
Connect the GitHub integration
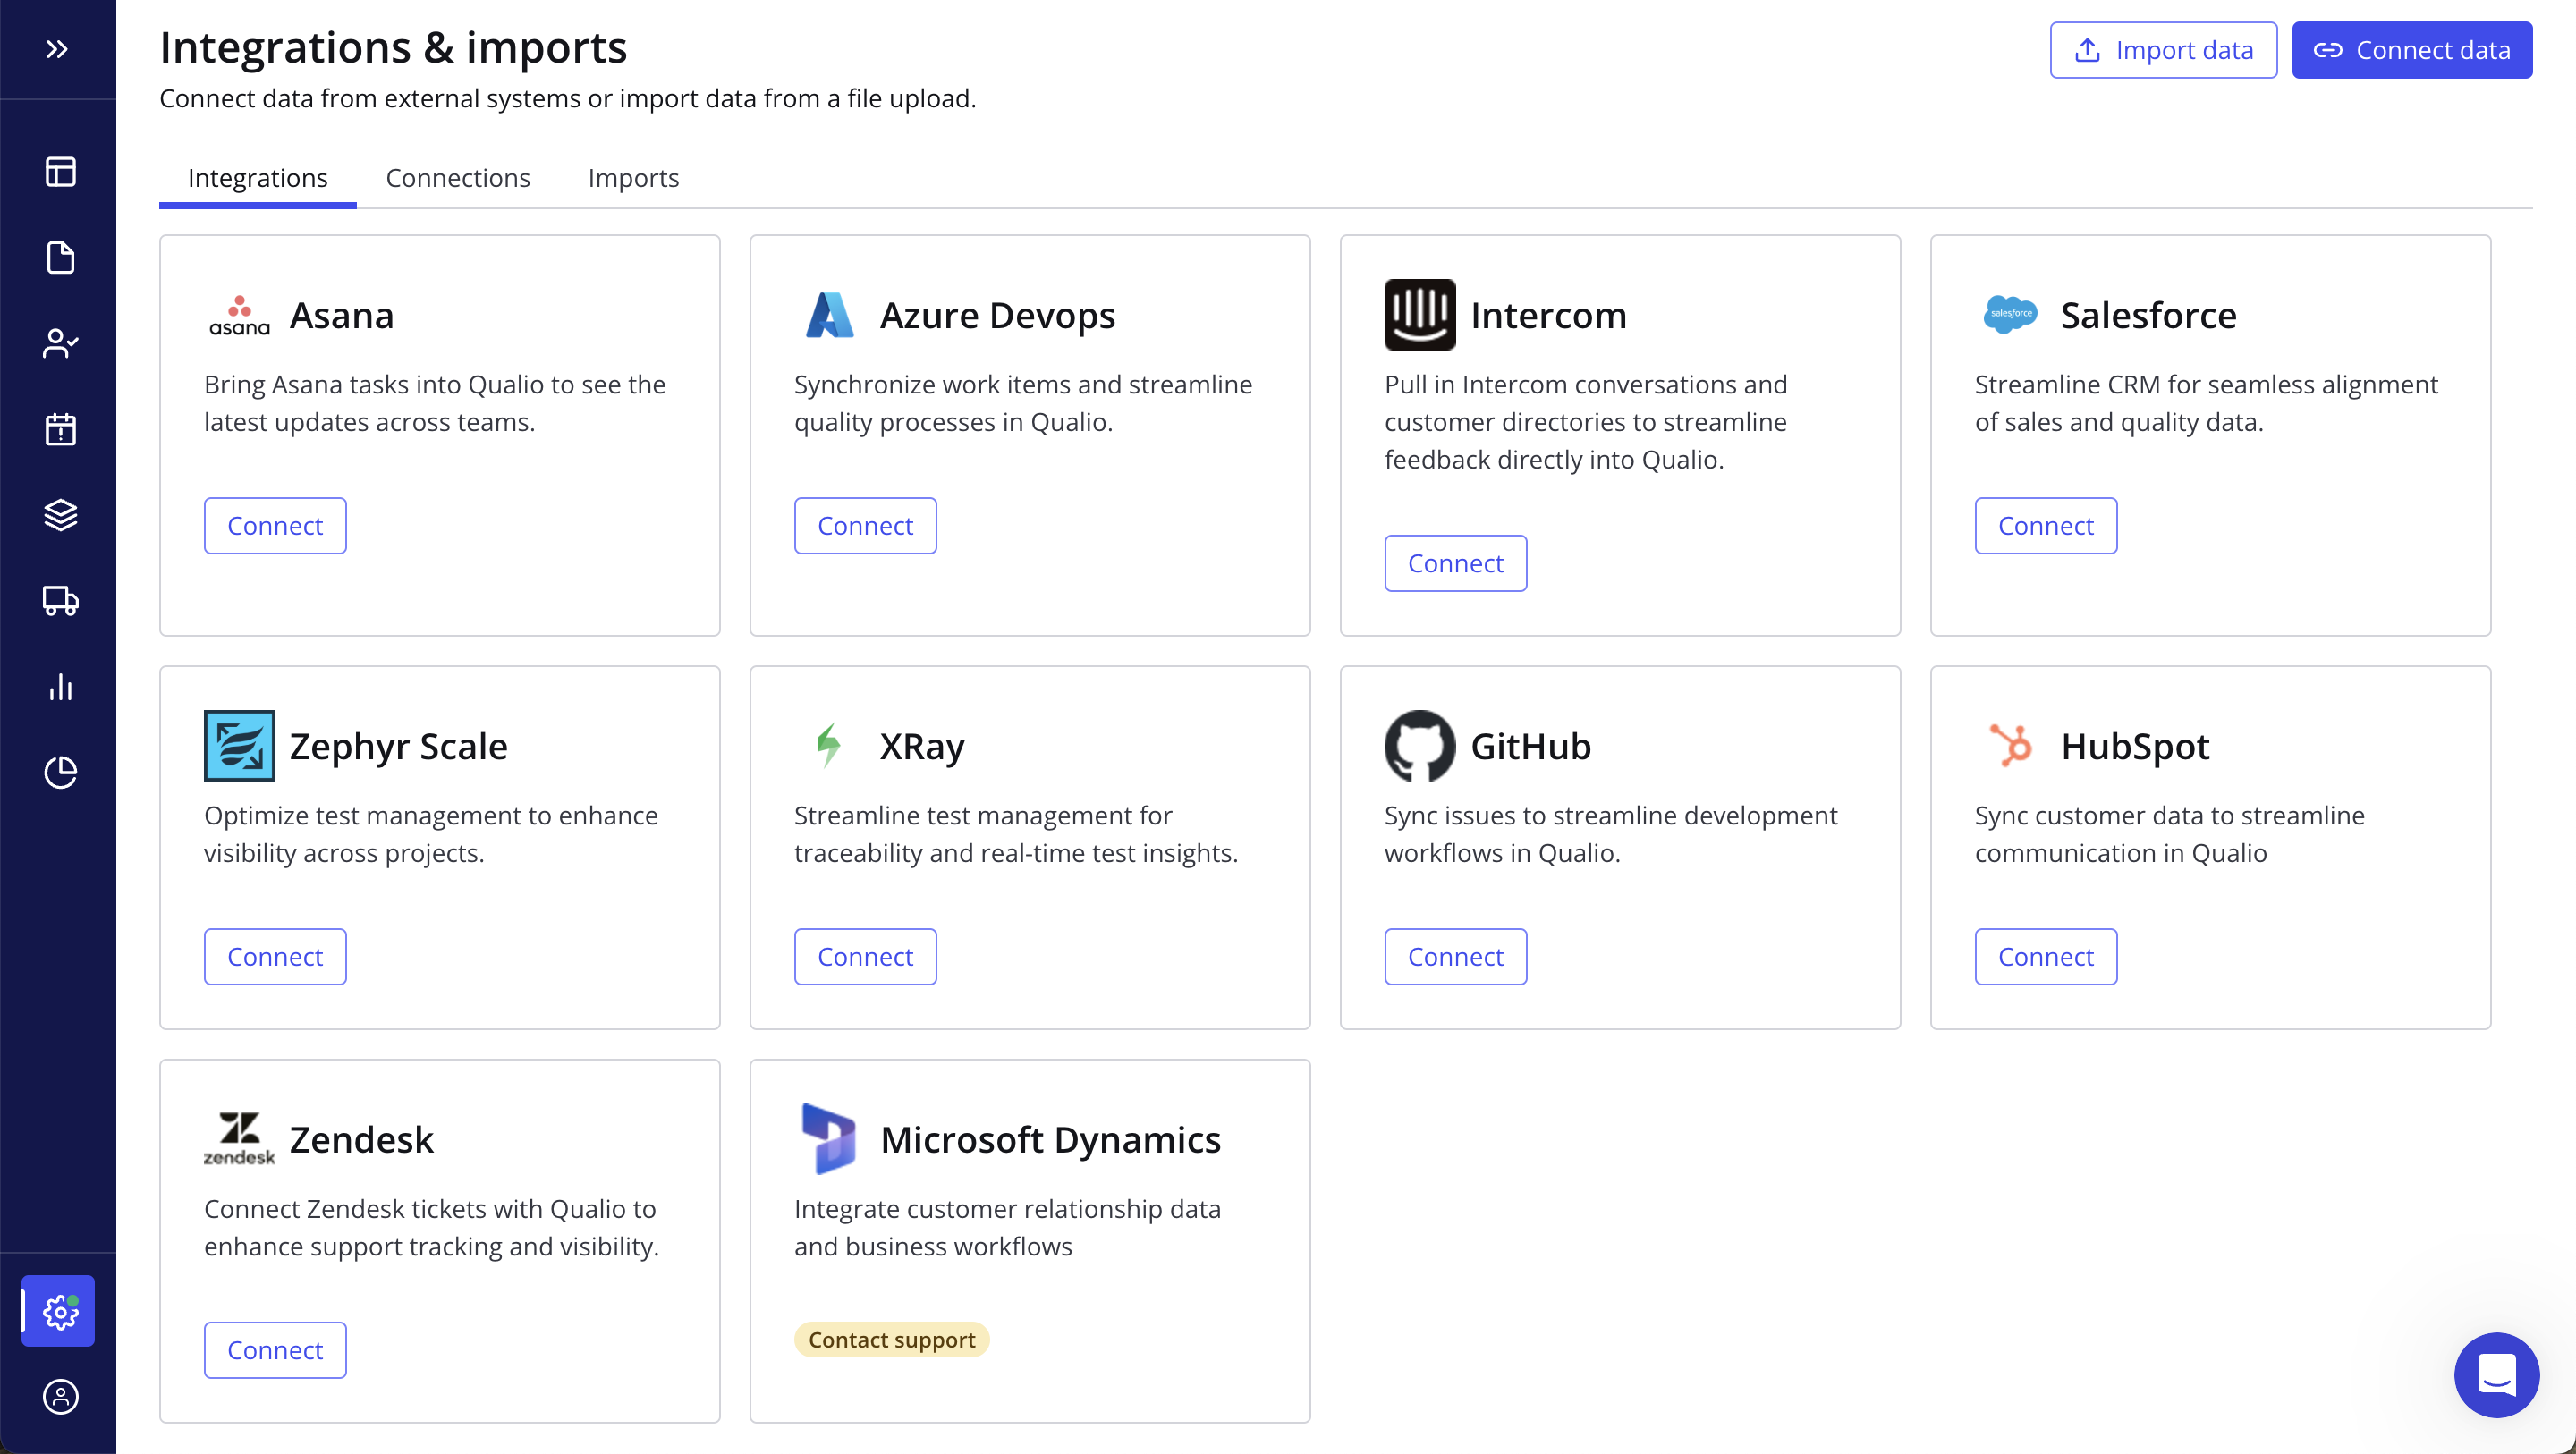[1455, 956]
